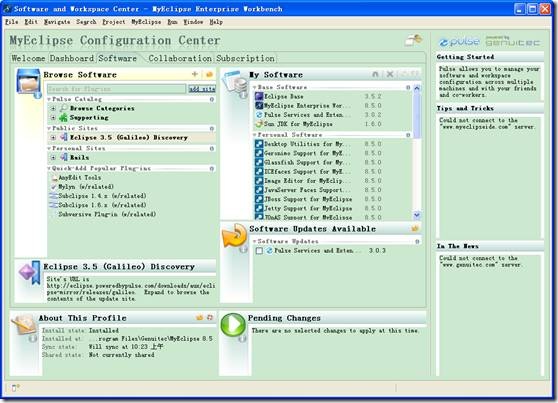The width and height of the screenshot is (558, 403).
Task: Click the add site link
Action: pyautogui.click(x=202, y=89)
